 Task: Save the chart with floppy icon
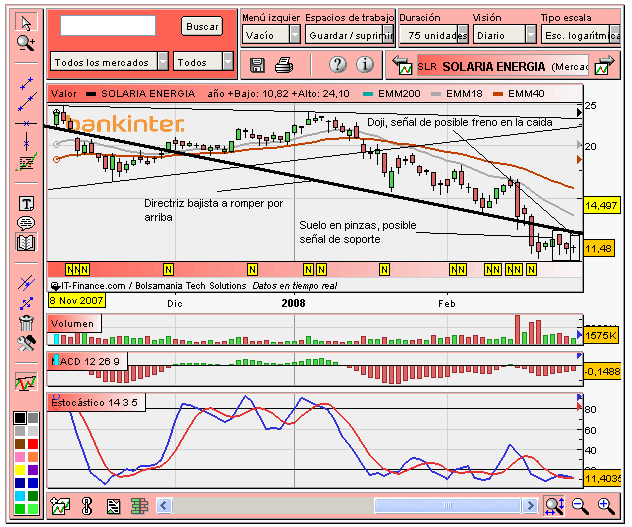[x=257, y=65]
